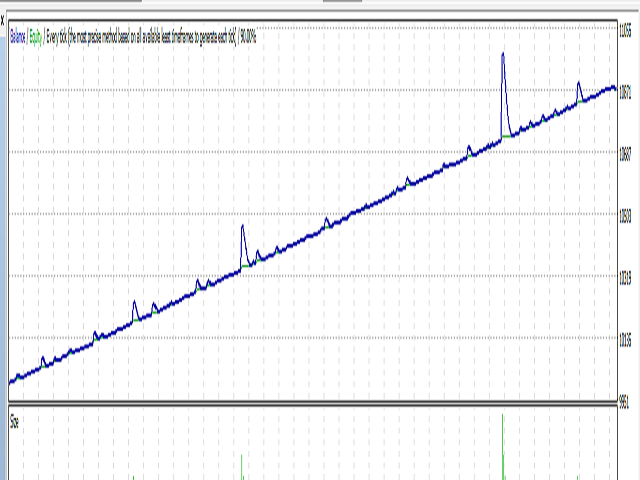Viewport: 640px width, 480px height.
Task: Click the 10872 value on the vertical axis
Action: [624, 93]
